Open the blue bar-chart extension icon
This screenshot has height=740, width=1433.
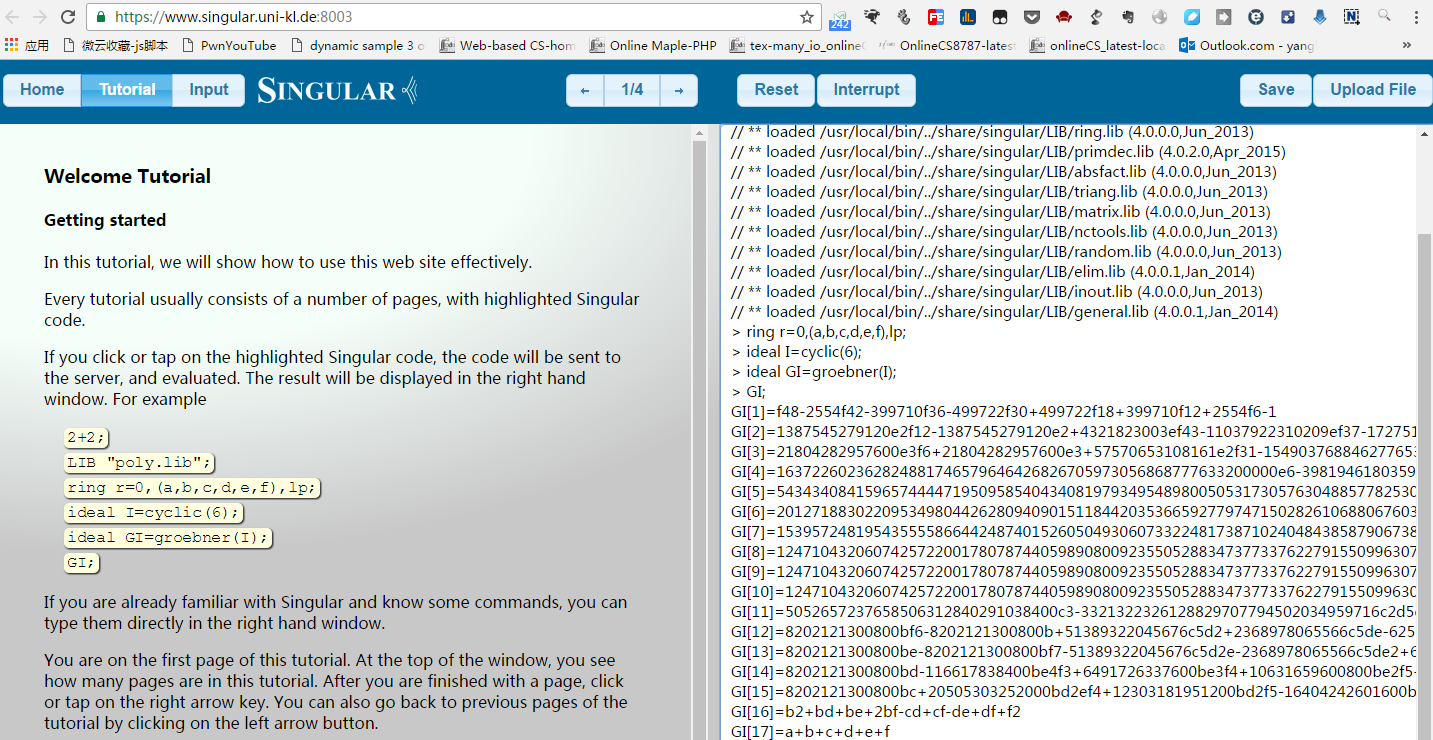point(968,17)
